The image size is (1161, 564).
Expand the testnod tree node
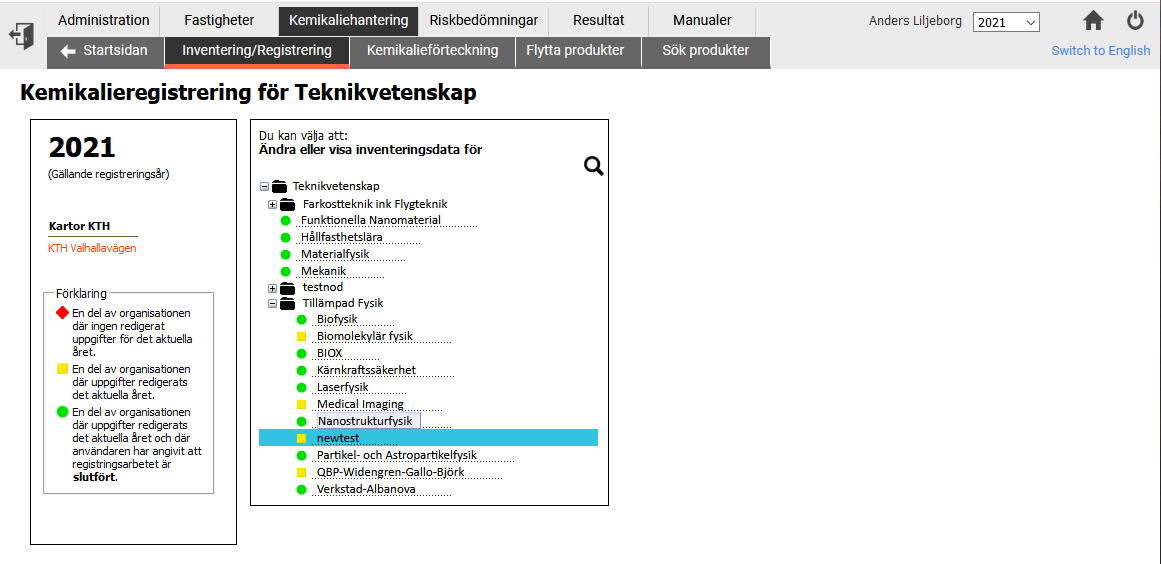click(x=272, y=287)
